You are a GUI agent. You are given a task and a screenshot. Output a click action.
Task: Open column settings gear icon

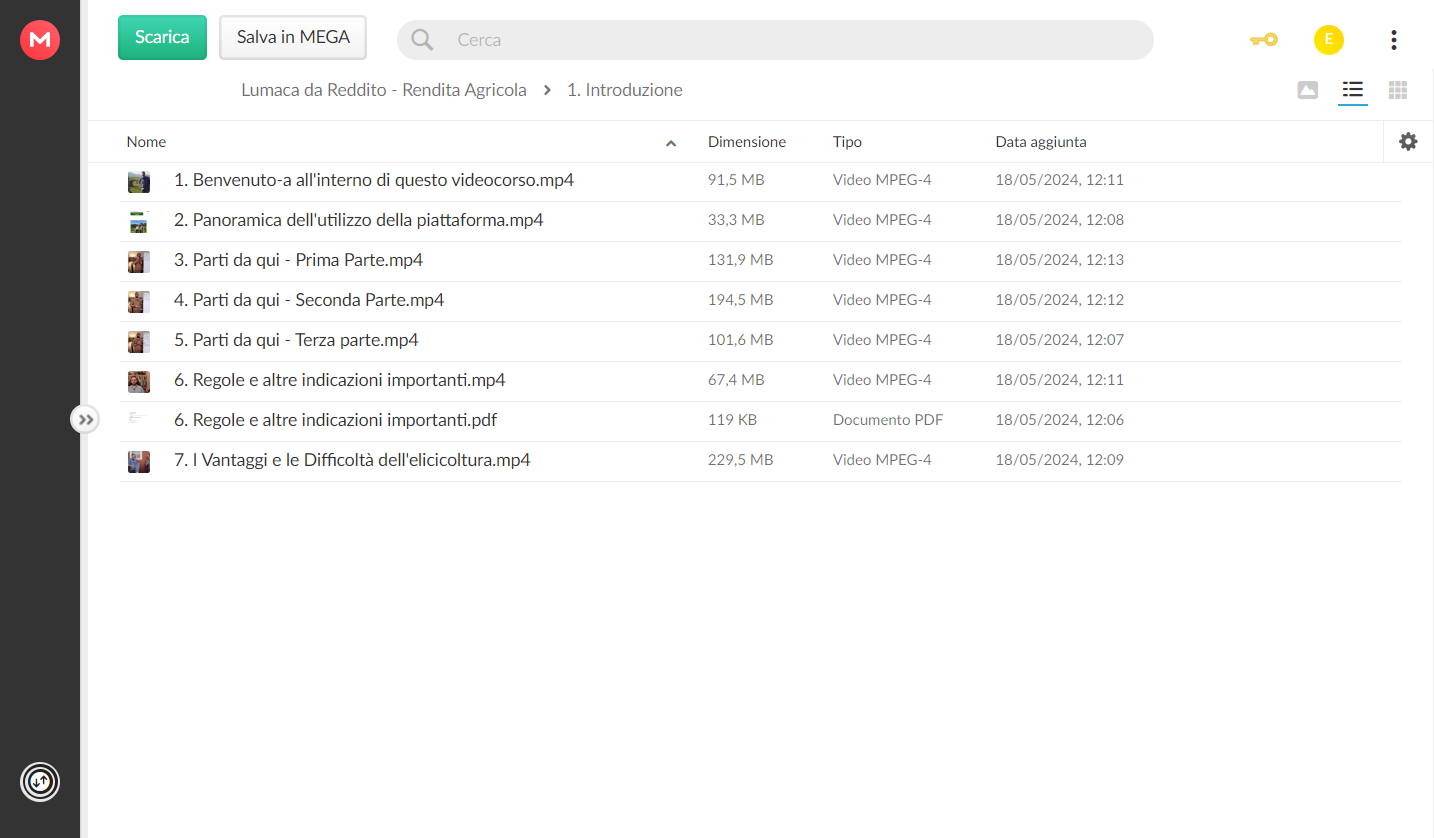1408,142
